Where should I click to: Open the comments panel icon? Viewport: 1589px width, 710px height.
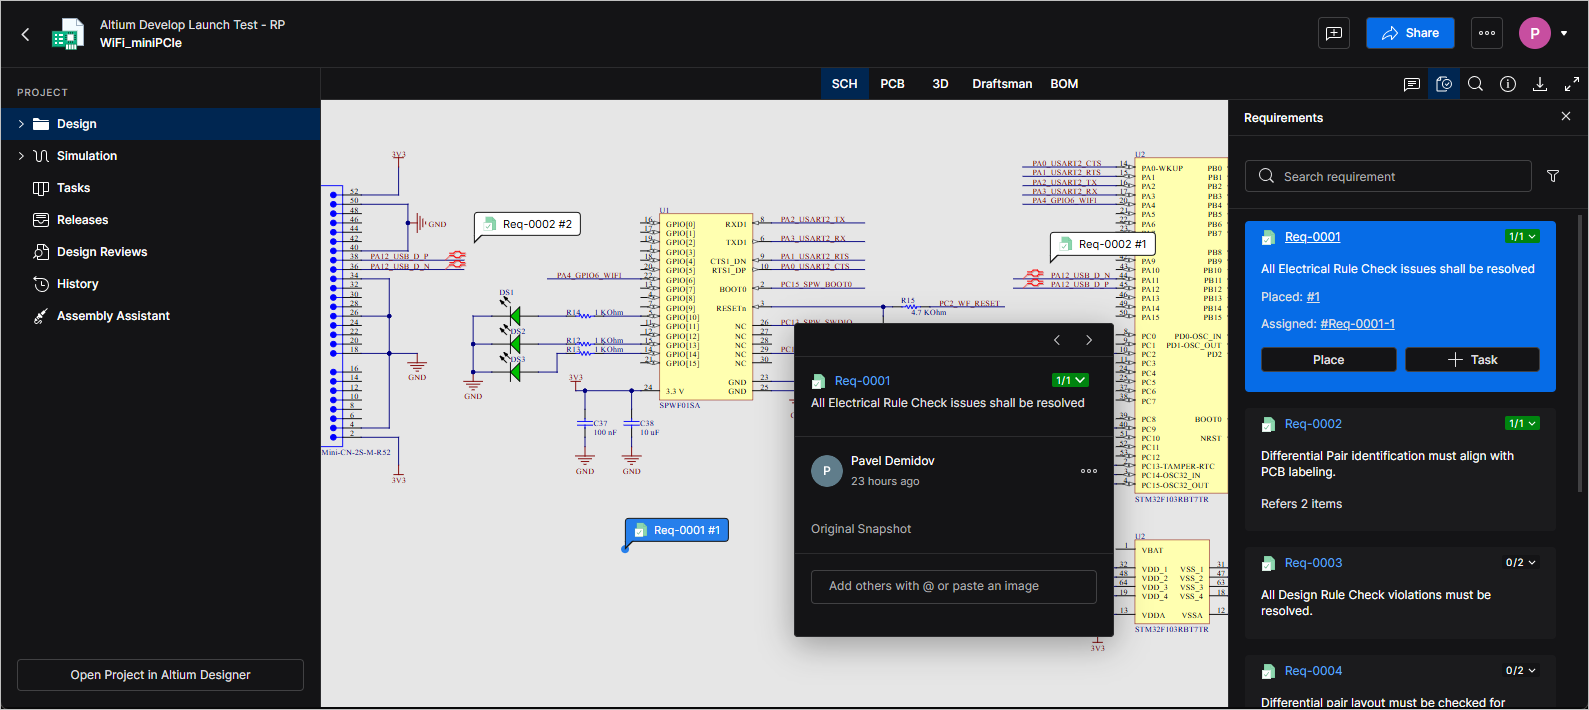(1411, 84)
